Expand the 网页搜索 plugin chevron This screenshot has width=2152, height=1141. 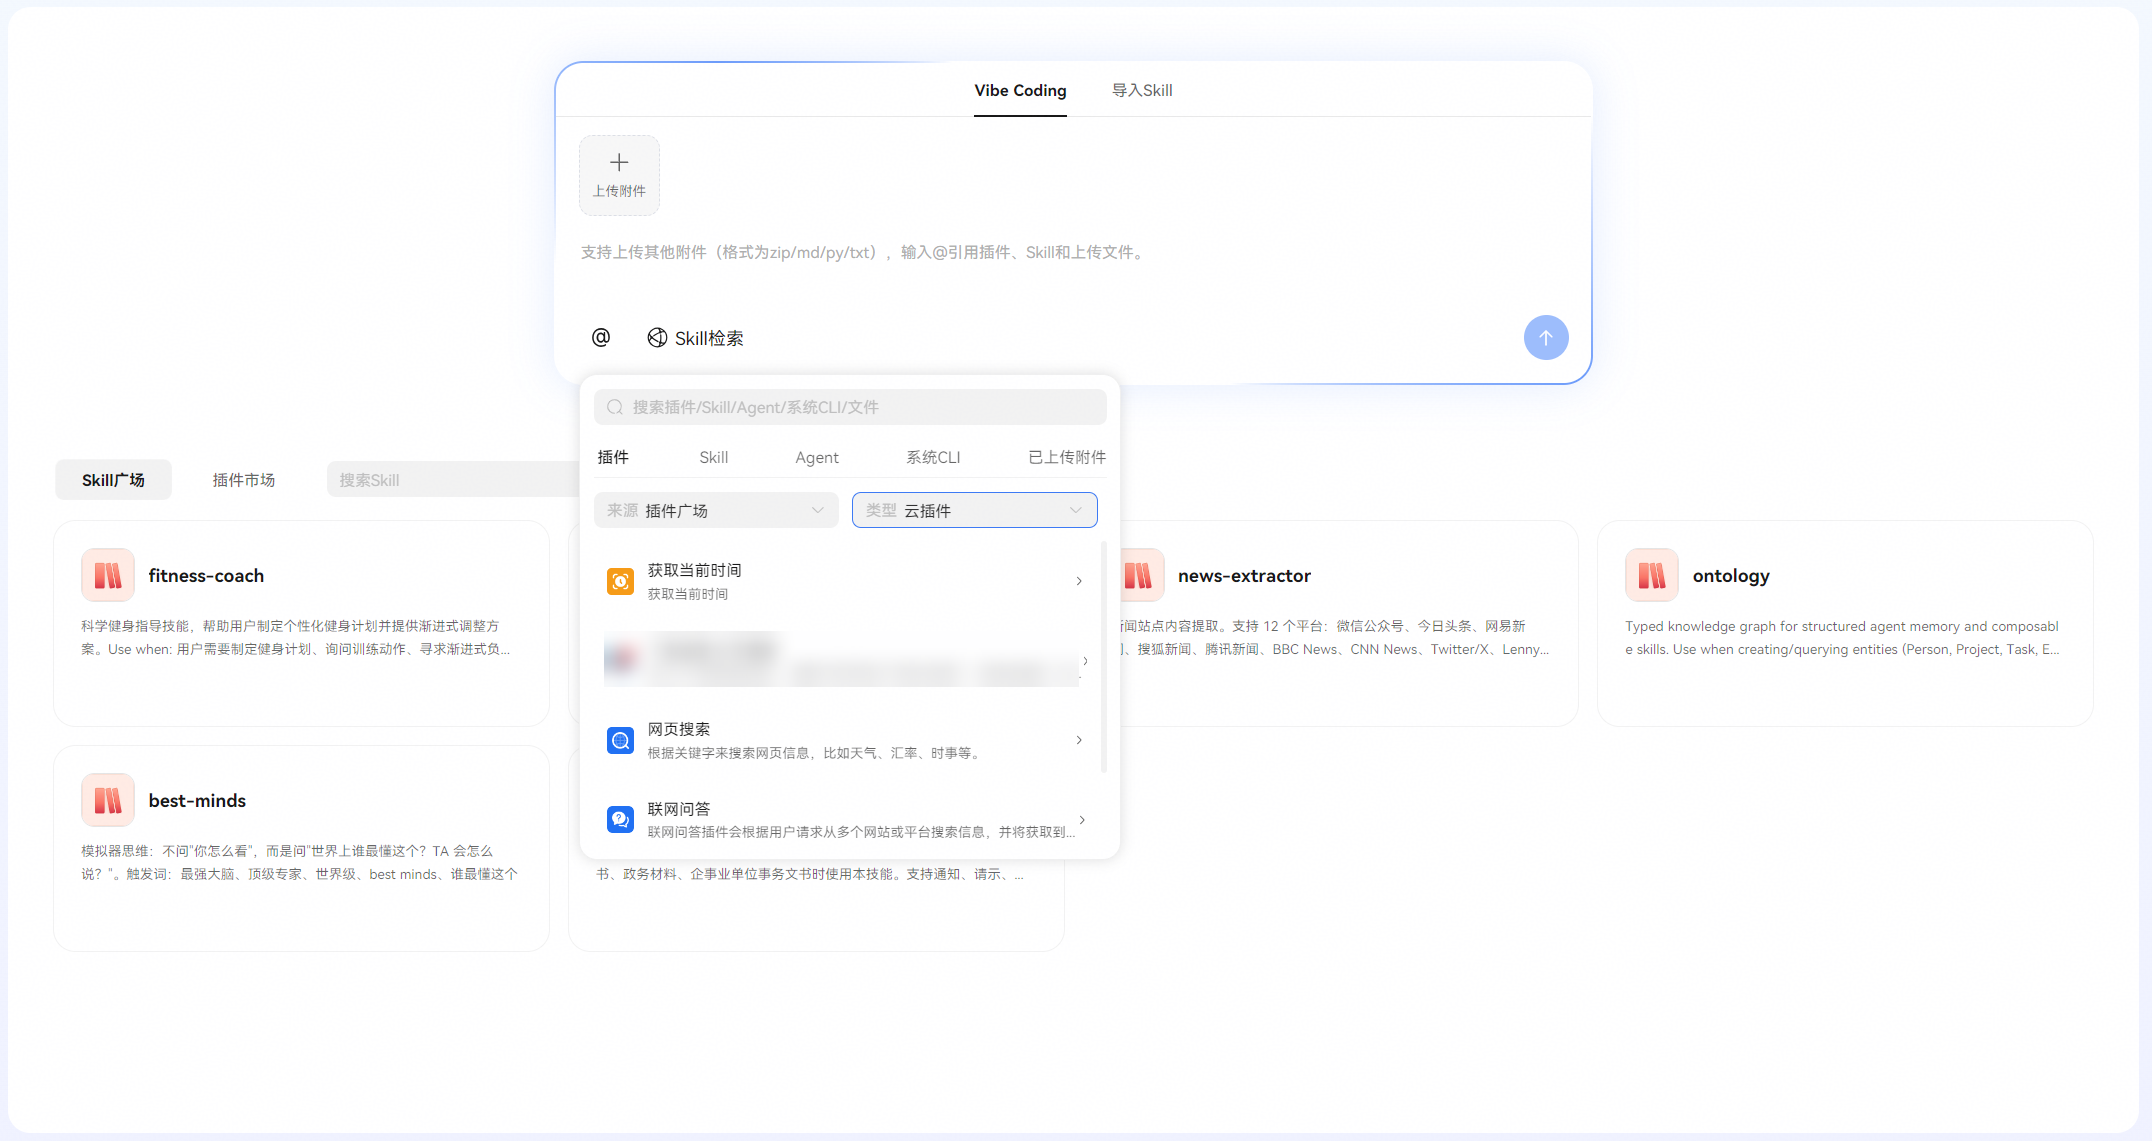coord(1079,740)
